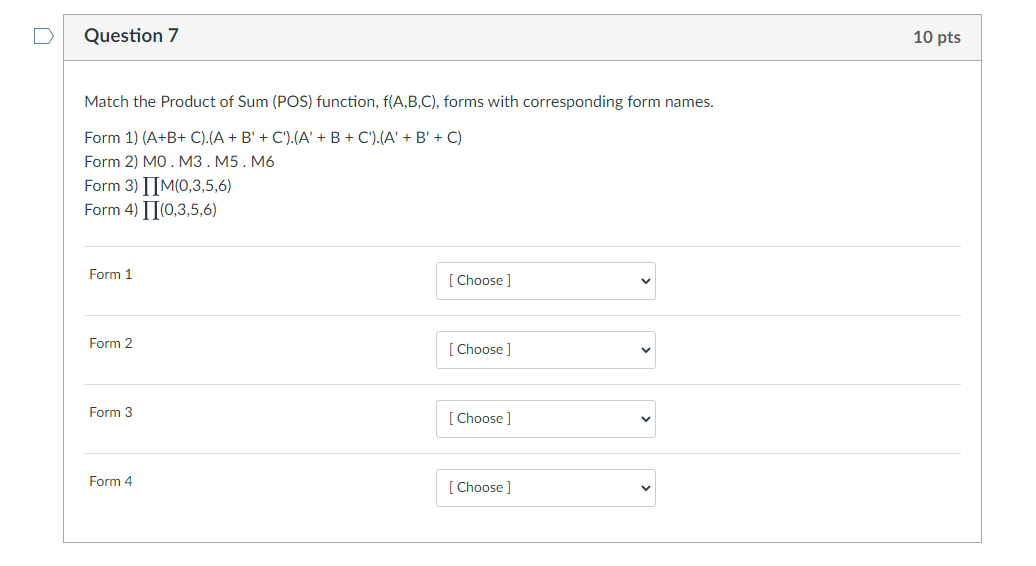The height and width of the screenshot is (566, 1036).
Task: Click the Form 1) (A+B+C) expression line
Action: [273, 137]
